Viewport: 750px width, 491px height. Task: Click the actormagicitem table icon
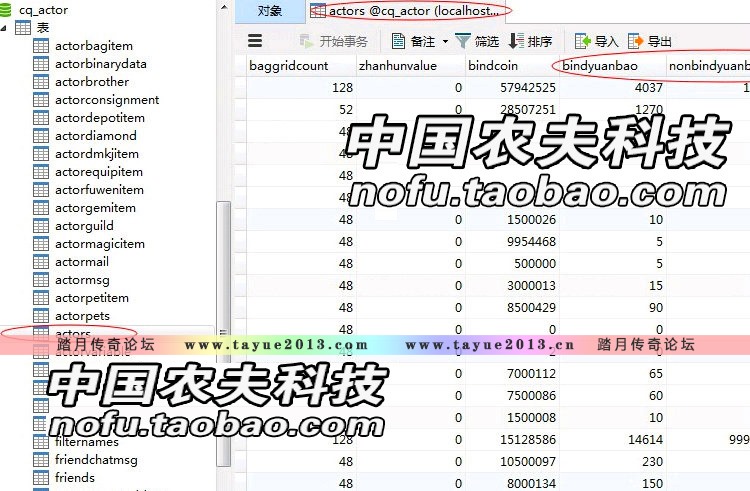coord(41,244)
